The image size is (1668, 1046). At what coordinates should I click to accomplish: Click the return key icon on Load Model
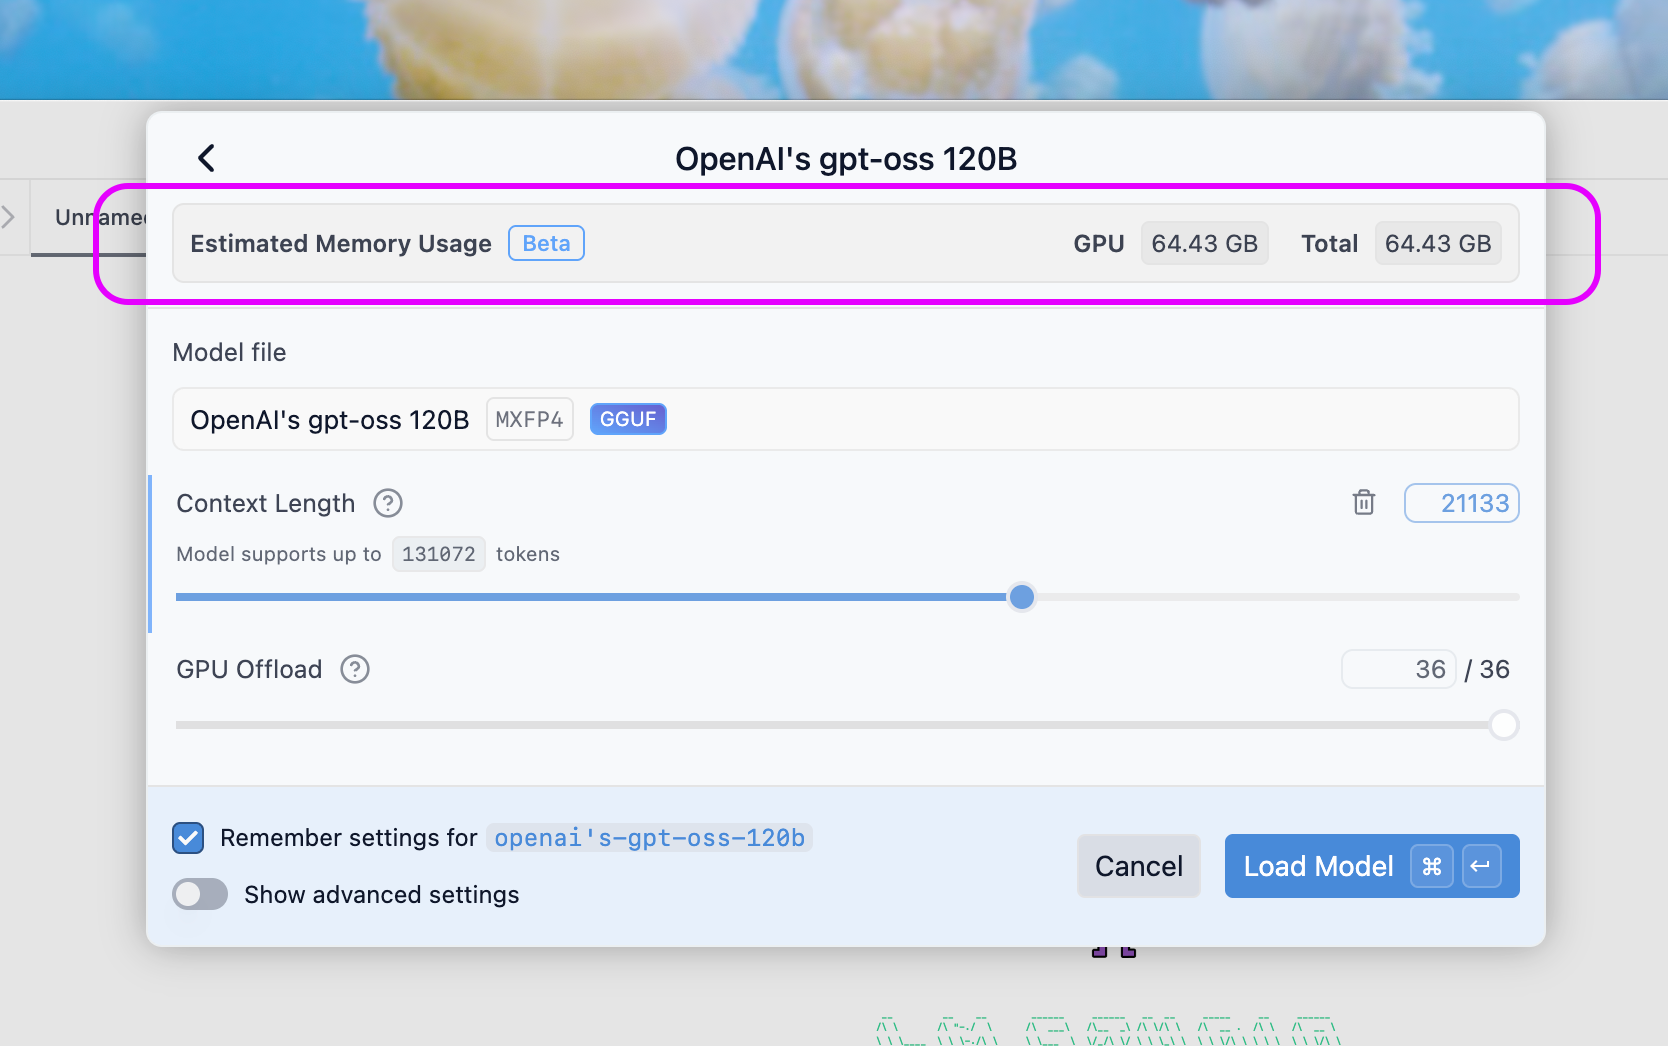coord(1481,866)
